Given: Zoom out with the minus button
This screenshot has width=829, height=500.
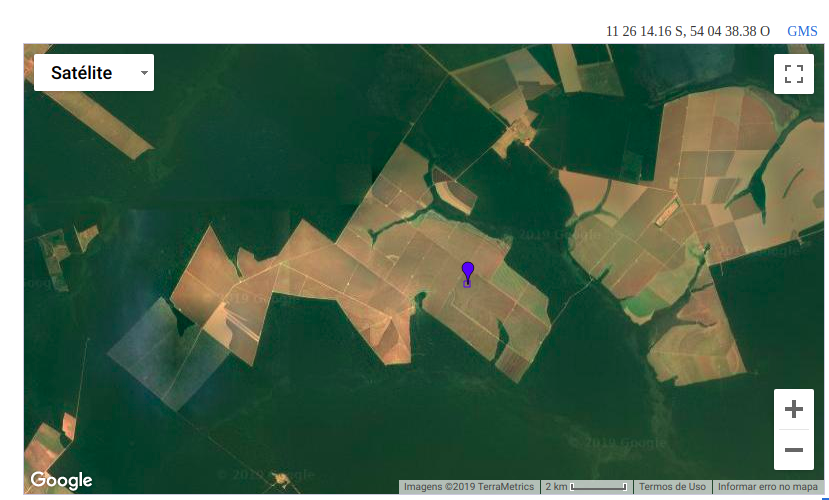Looking at the screenshot, I should click(x=794, y=450).
